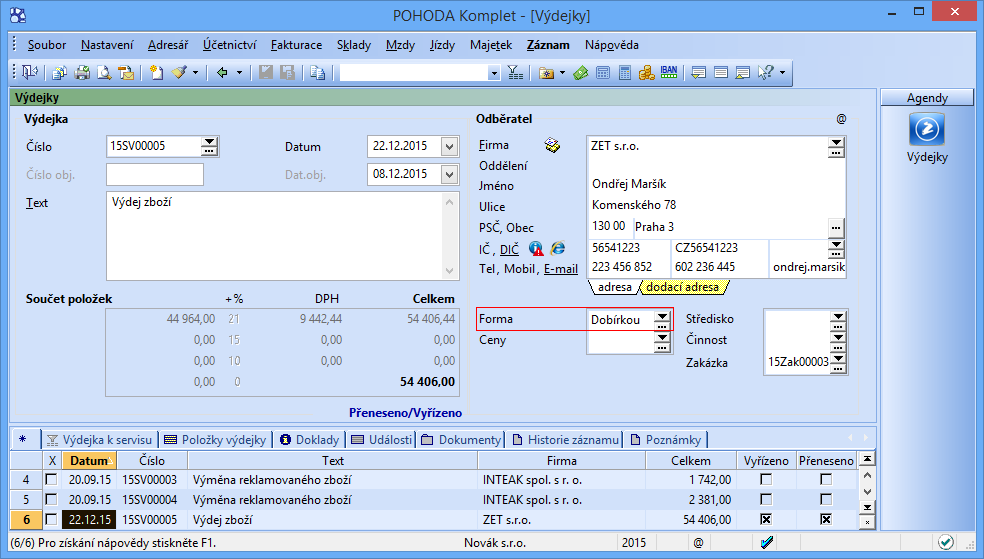The image size is (984, 559).
Task: Switch to the dodací adresa tab
Action: tap(683, 287)
